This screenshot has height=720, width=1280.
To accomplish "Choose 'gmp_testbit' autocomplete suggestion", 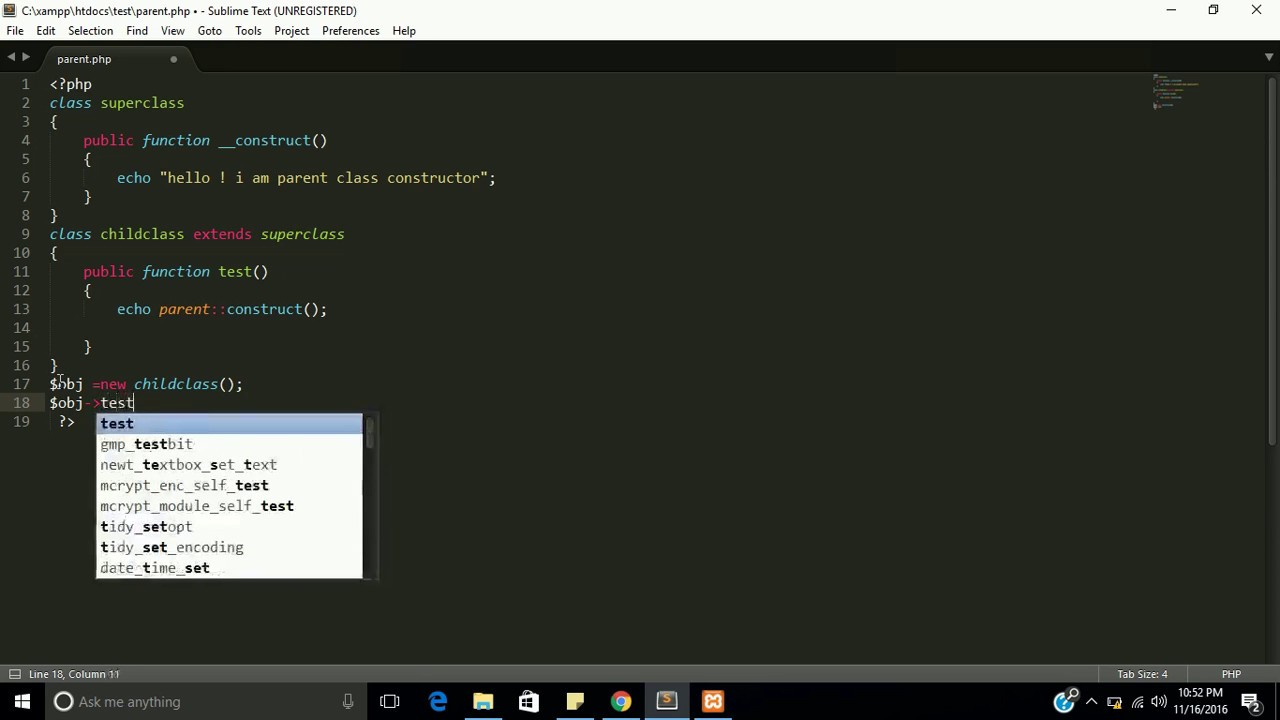I will pos(229,444).
